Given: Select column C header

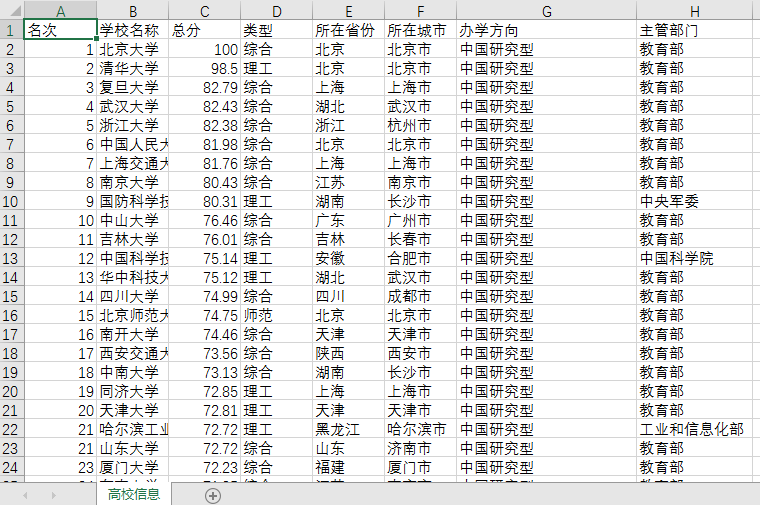Looking at the screenshot, I should pyautogui.click(x=205, y=11).
